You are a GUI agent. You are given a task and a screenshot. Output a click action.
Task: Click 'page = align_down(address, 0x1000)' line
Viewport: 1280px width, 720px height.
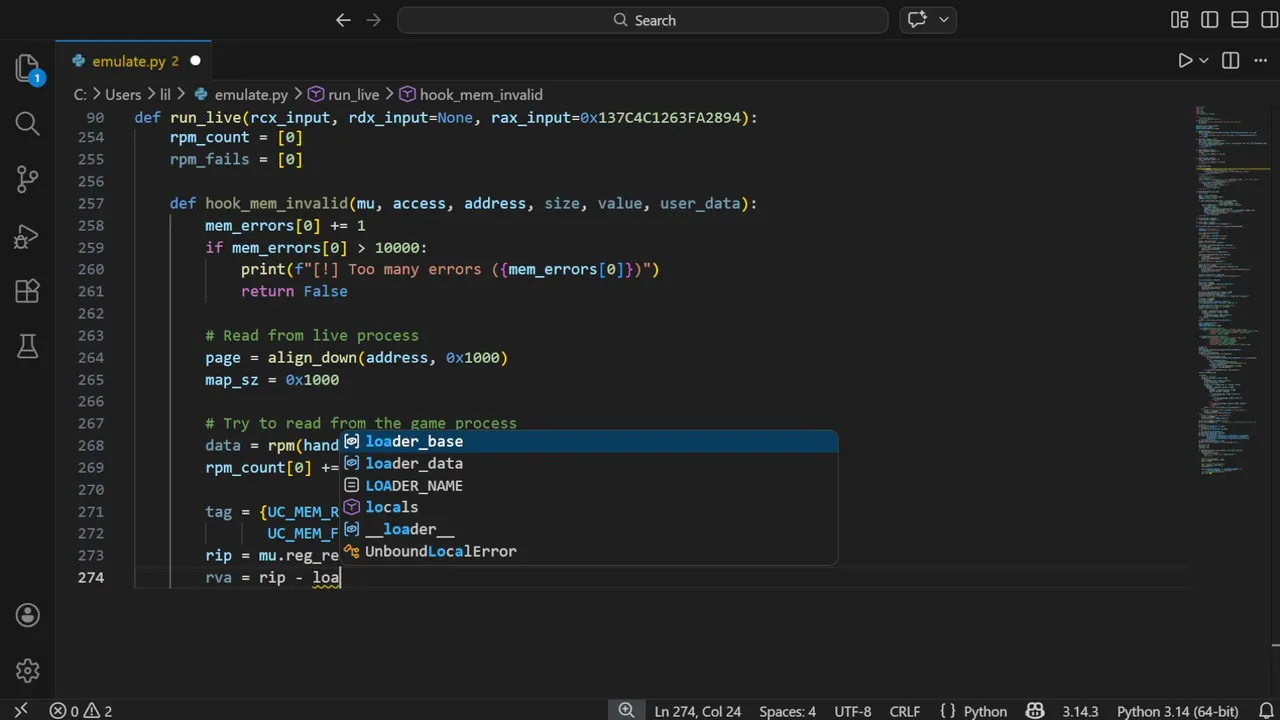(x=356, y=357)
